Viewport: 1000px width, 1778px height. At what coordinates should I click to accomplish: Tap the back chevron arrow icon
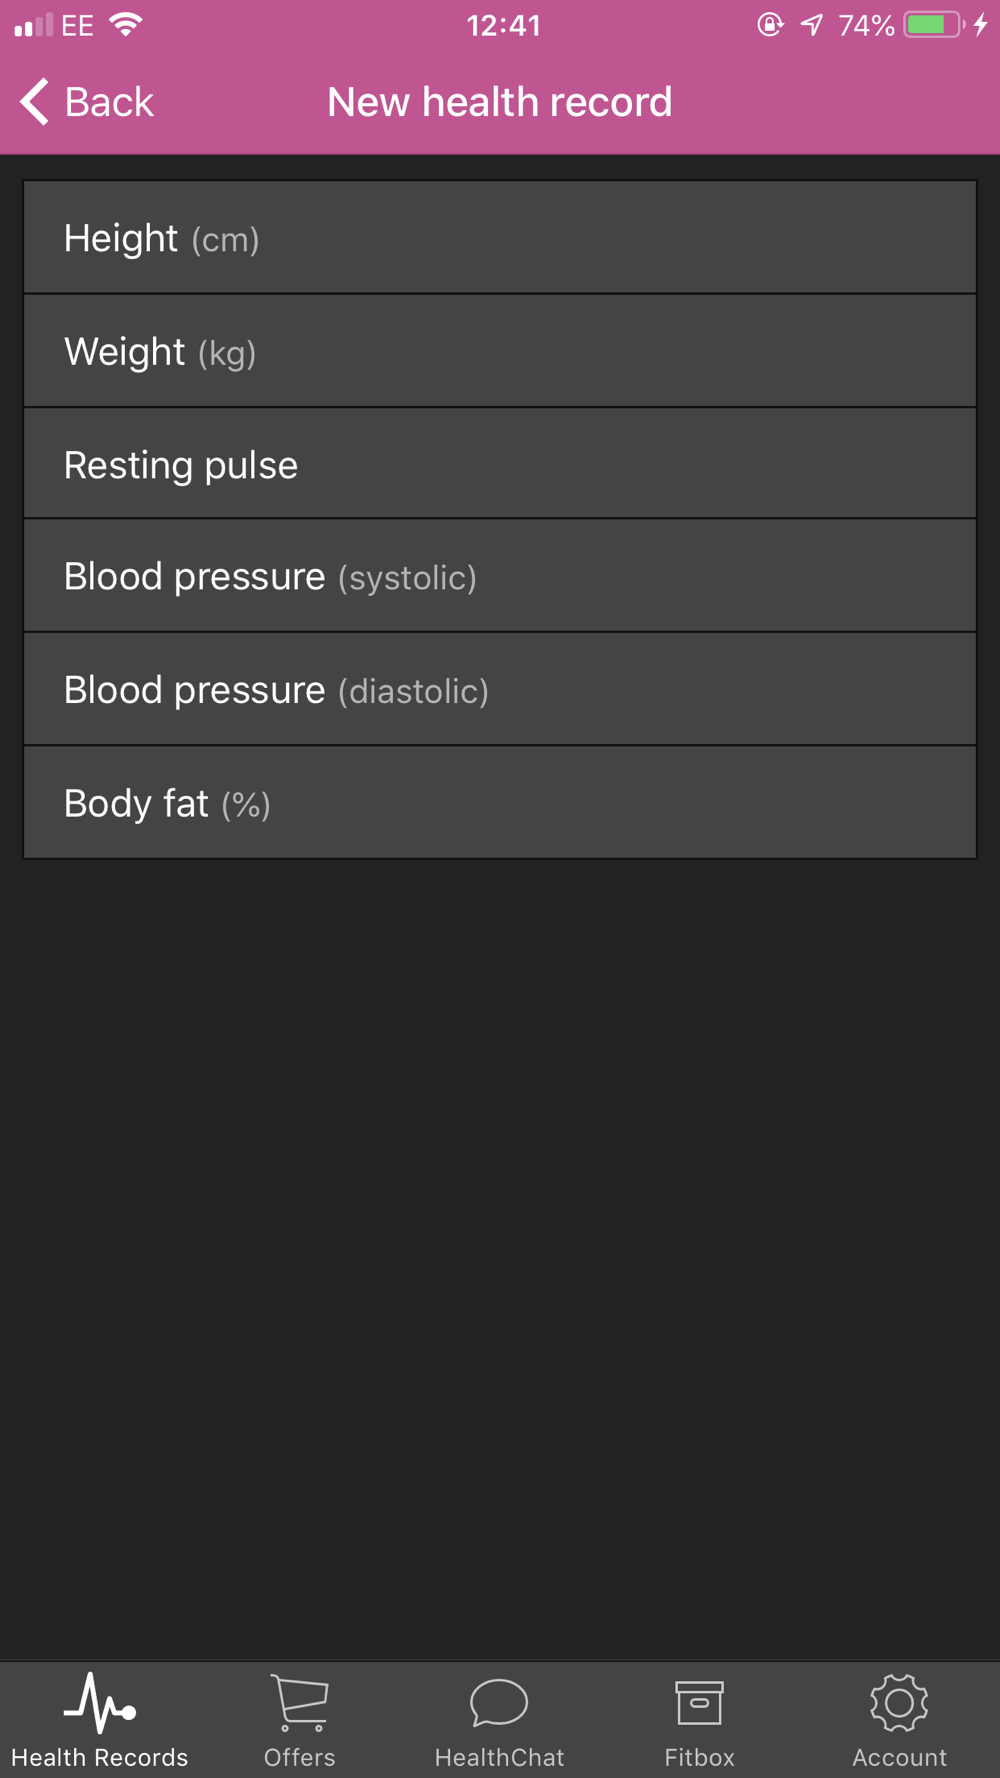tap(35, 101)
